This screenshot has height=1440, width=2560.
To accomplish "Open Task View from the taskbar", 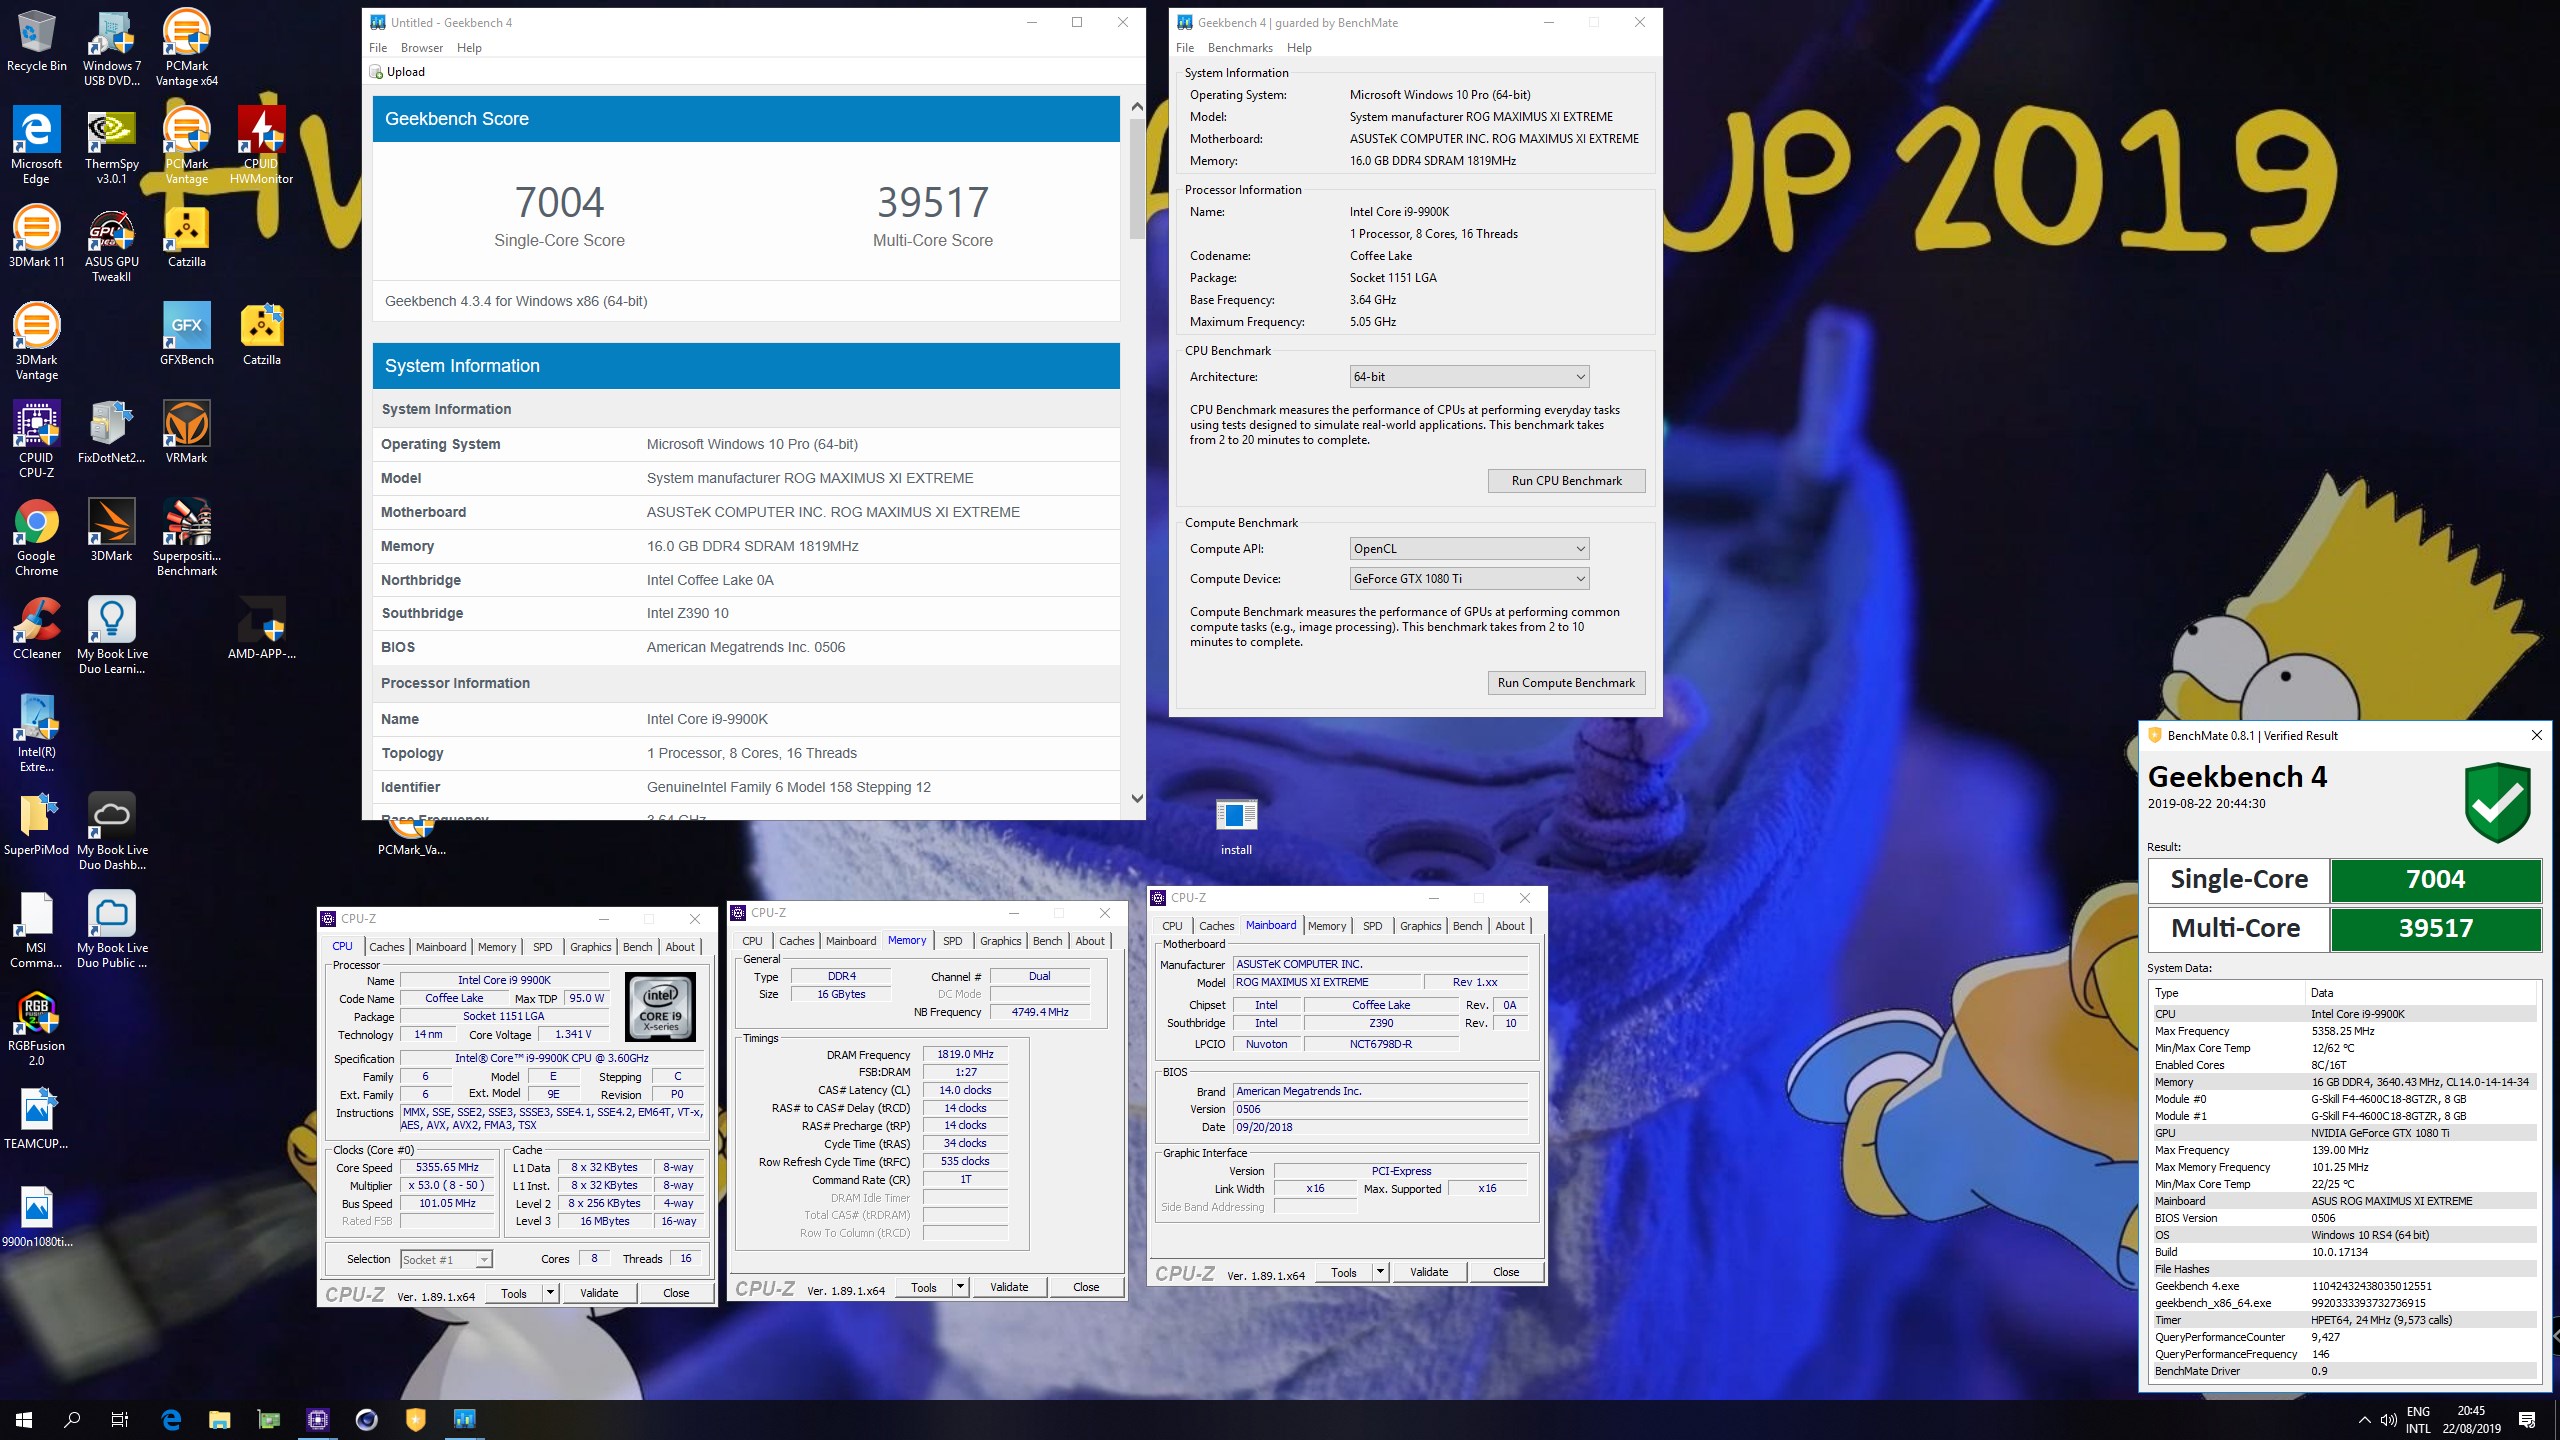I will [120, 1419].
